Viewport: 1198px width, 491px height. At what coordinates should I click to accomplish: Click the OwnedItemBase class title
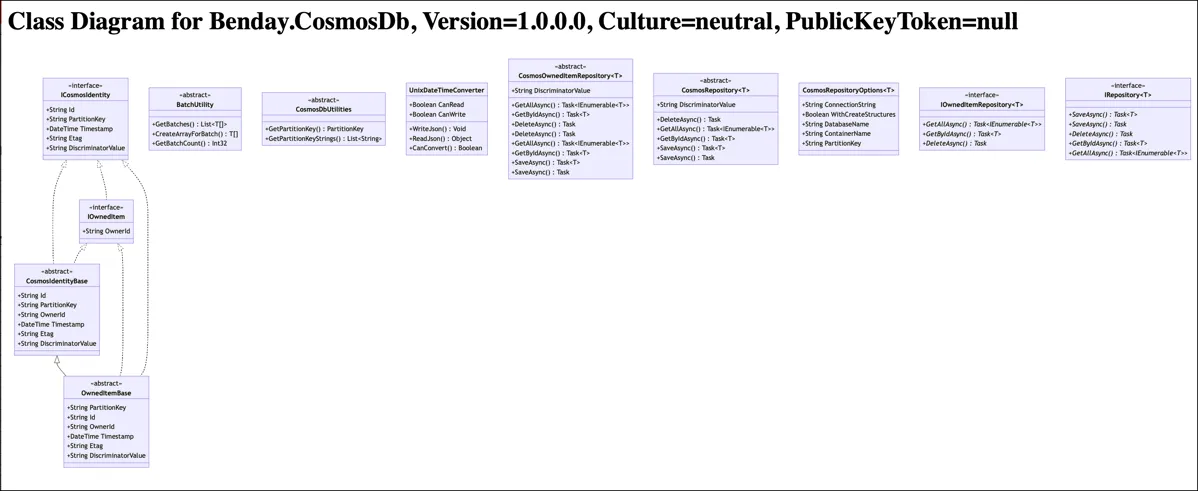(106, 393)
